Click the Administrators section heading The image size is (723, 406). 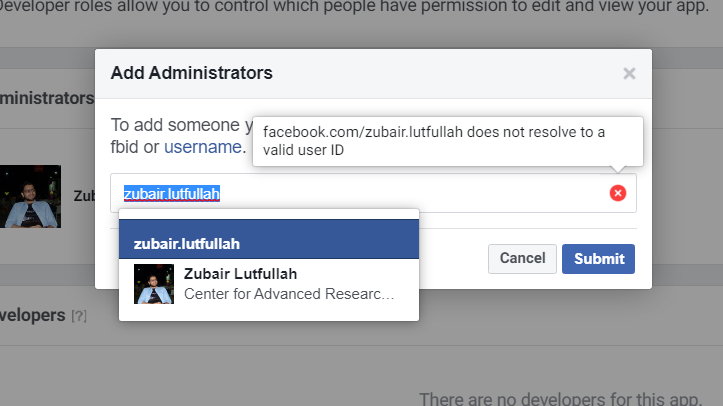point(47,99)
